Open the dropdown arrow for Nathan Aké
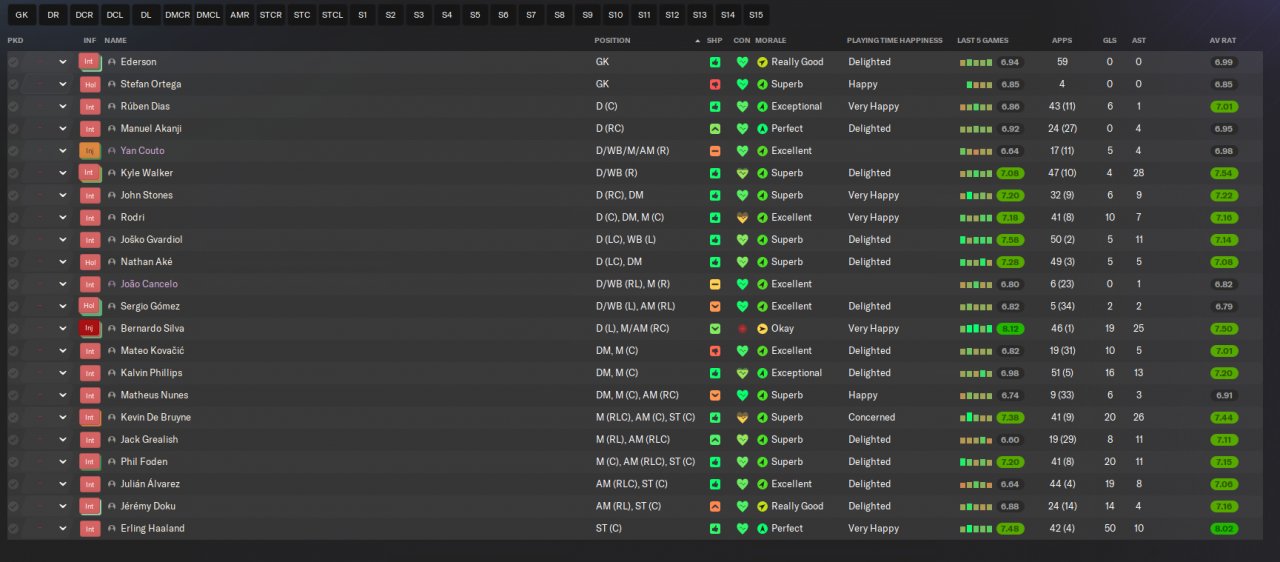The image size is (1280, 562). pyautogui.click(x=62, y=262)
